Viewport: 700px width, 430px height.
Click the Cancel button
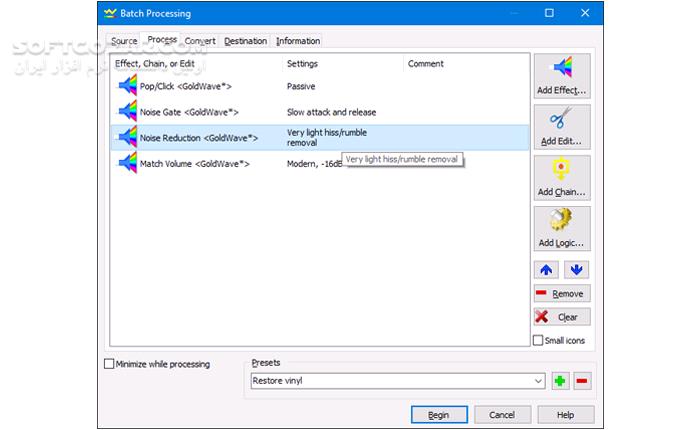(502, 414)
